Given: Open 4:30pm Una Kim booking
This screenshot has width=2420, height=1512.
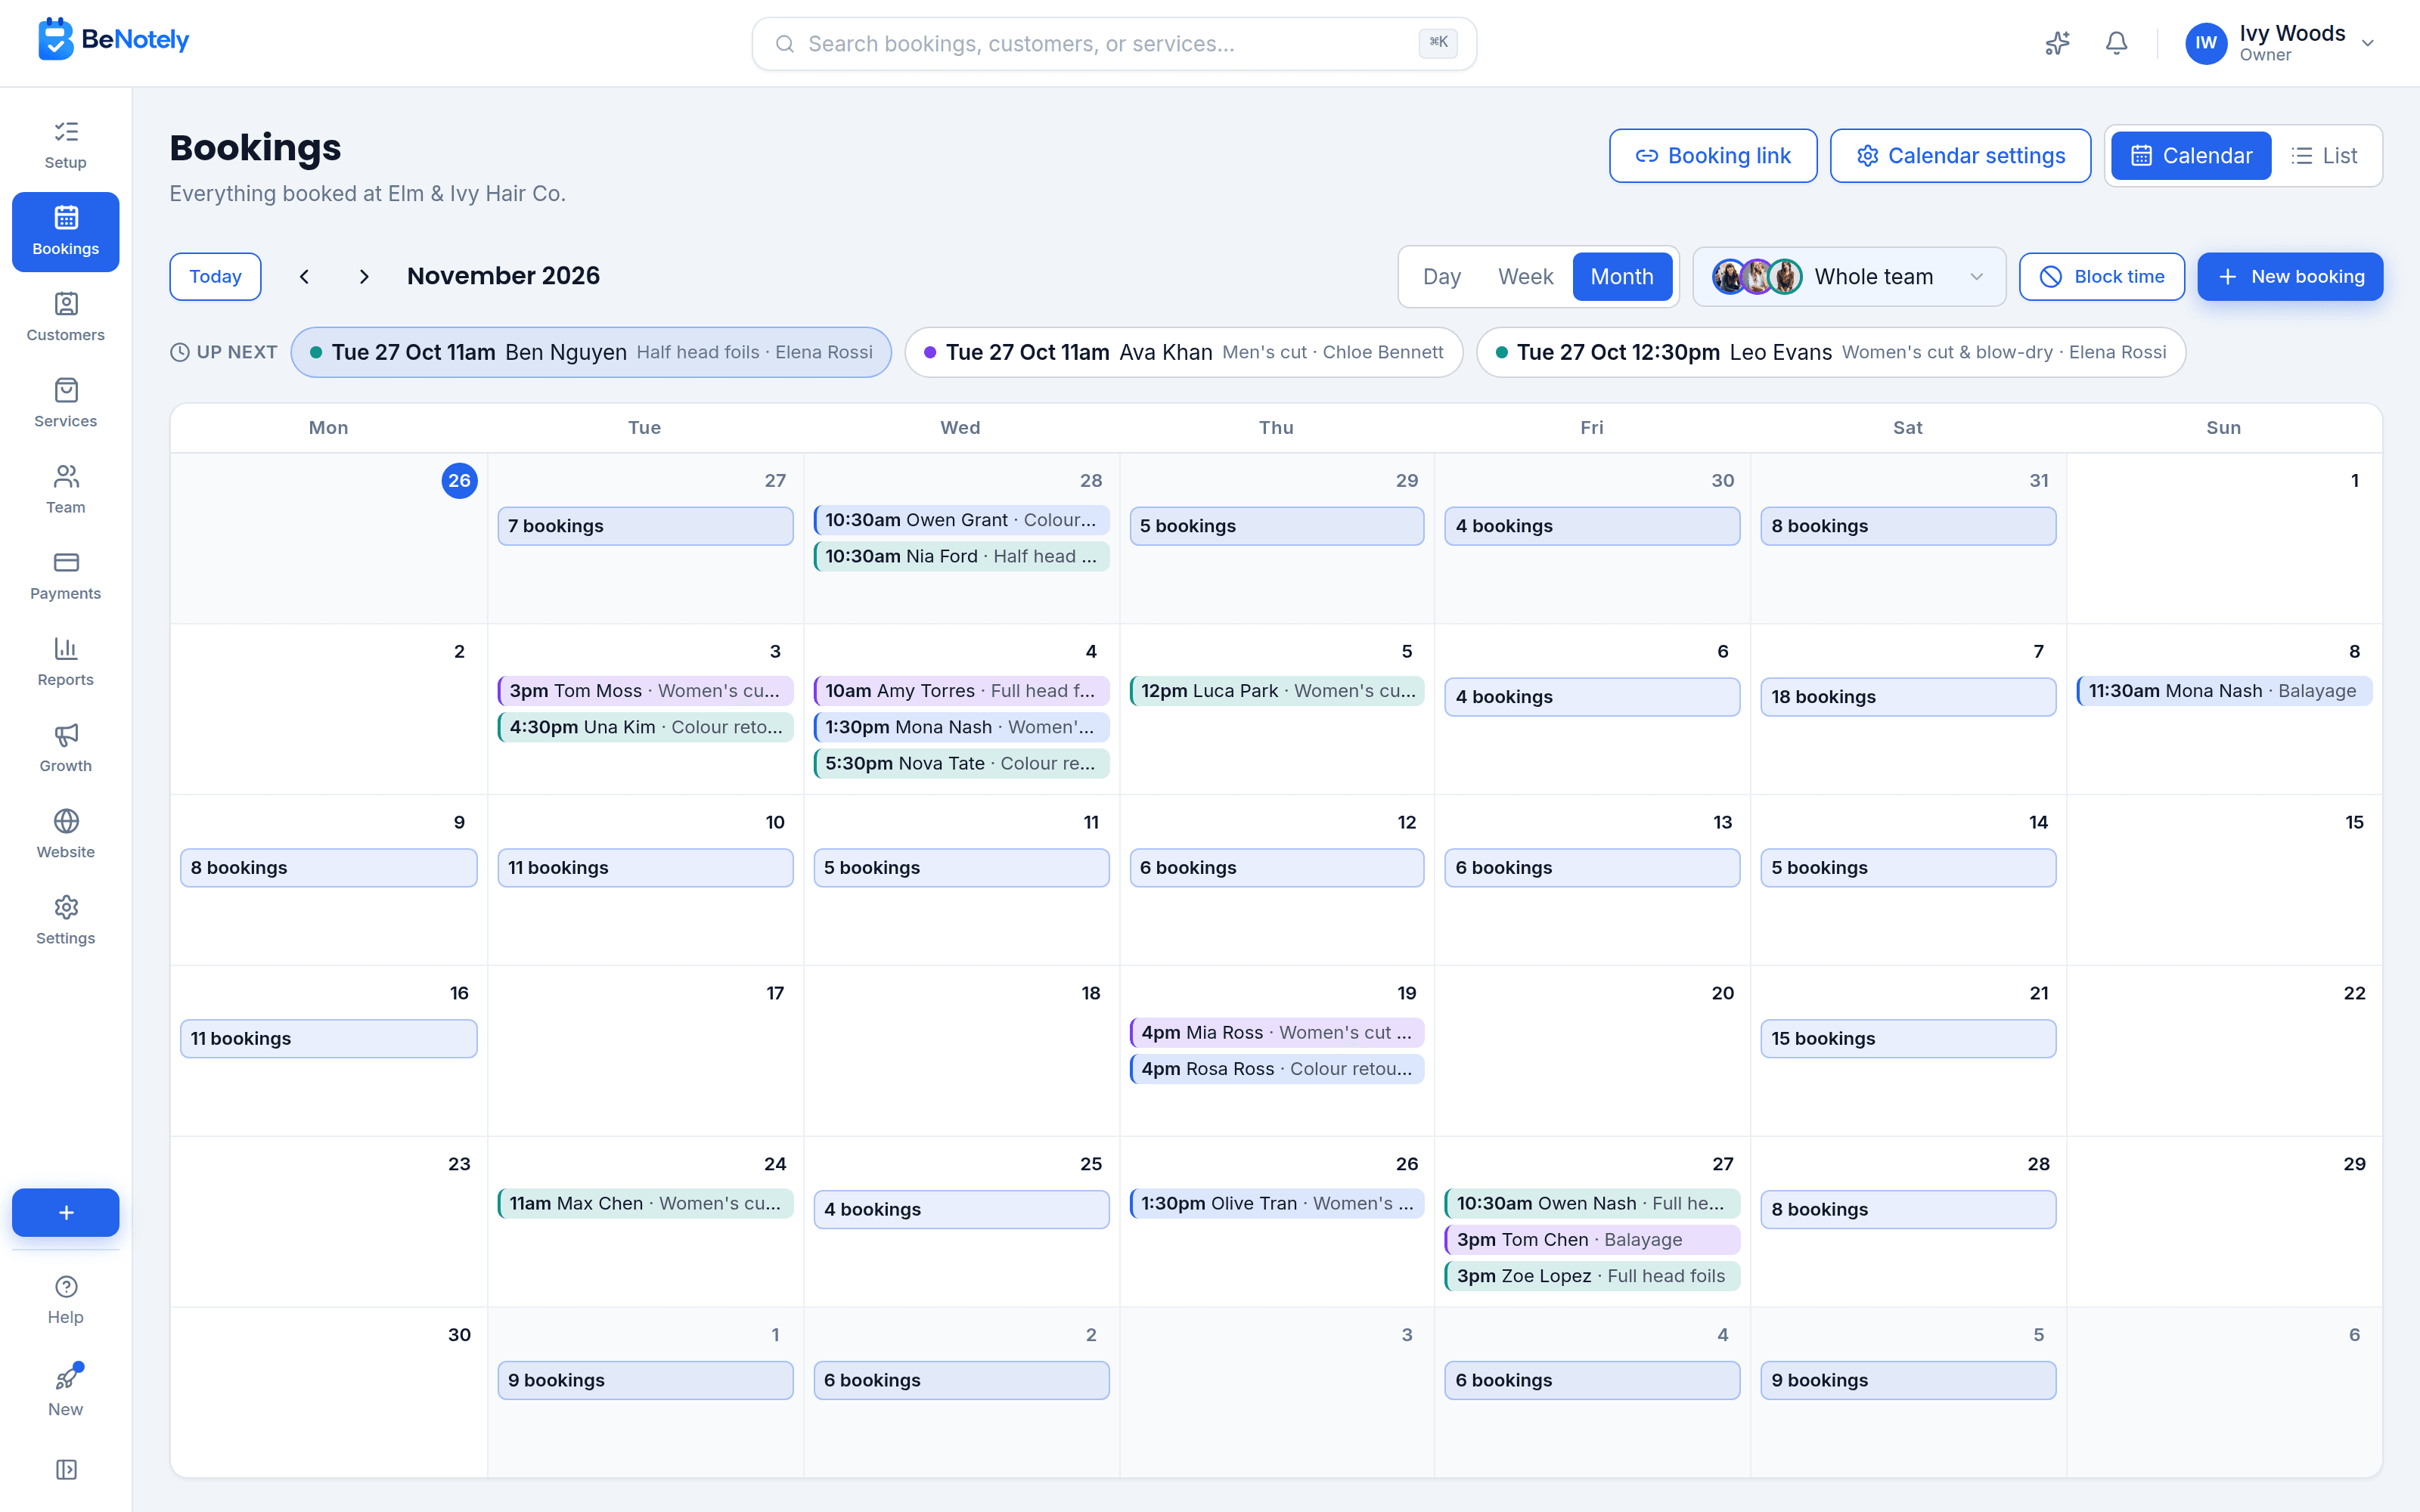Looking at the screenshot, I should (x=645, y=727).
